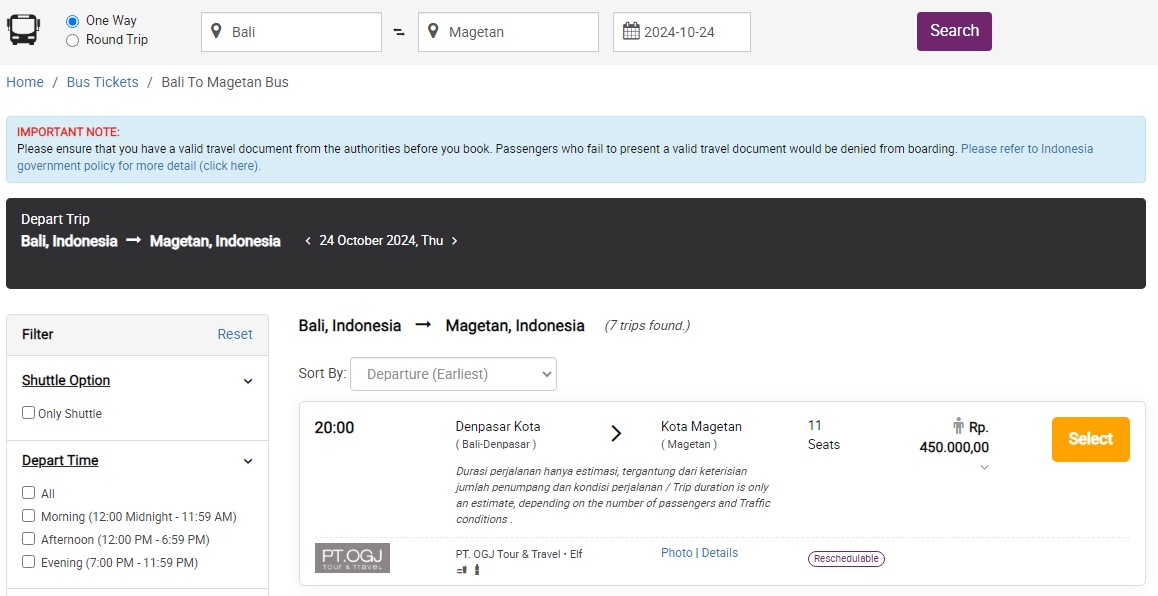Screen dimensions: 1158x596
Task: Select the One Way radio button
Action: [72, 21]
